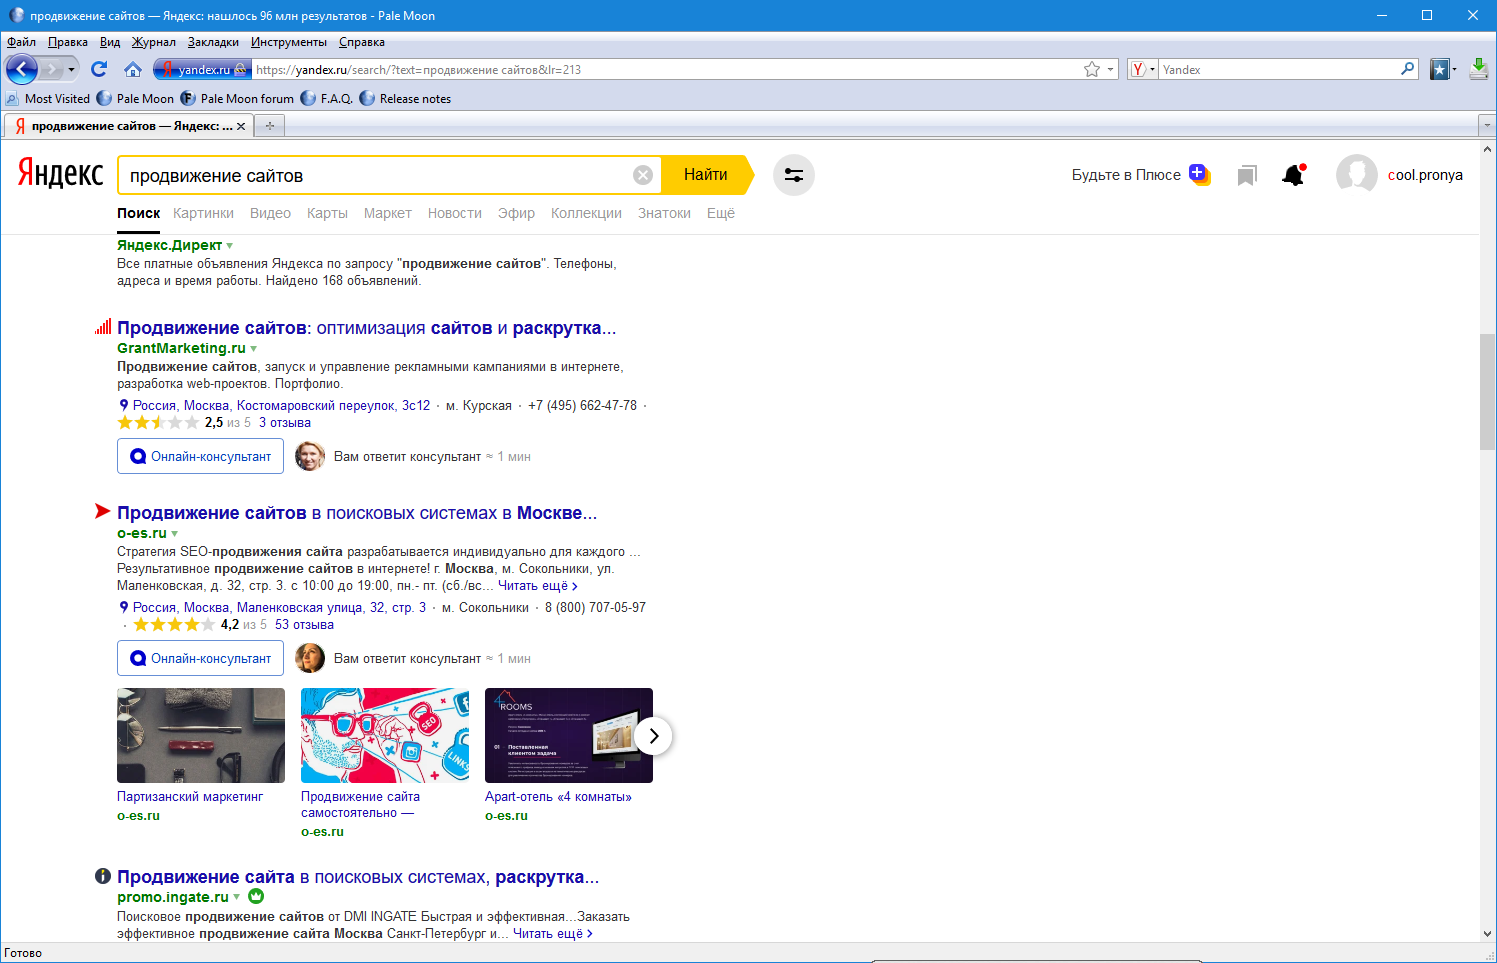The image size is (1497, 963).
Task: Clear the Yandex query with the X icon
Action: click(x=643, y=175)
